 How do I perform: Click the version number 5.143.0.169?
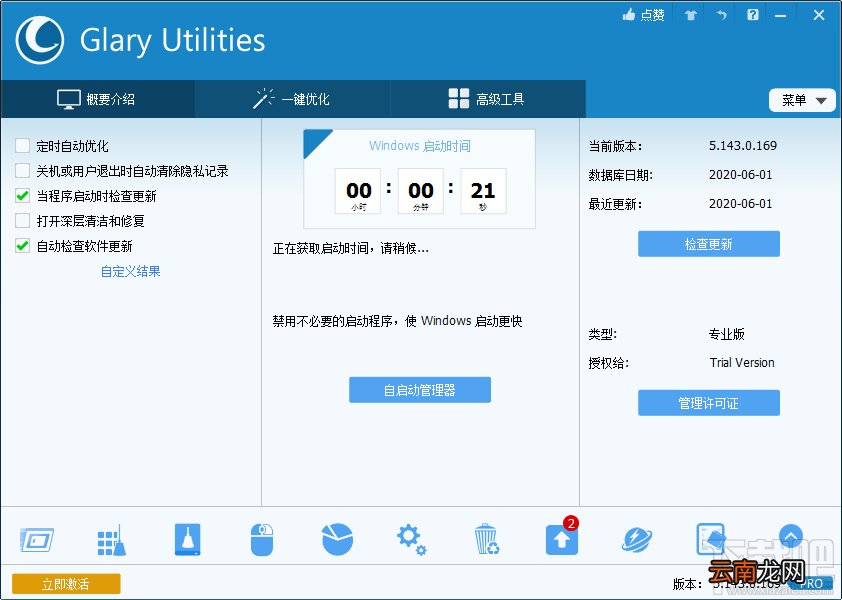[x=743, y=146]
